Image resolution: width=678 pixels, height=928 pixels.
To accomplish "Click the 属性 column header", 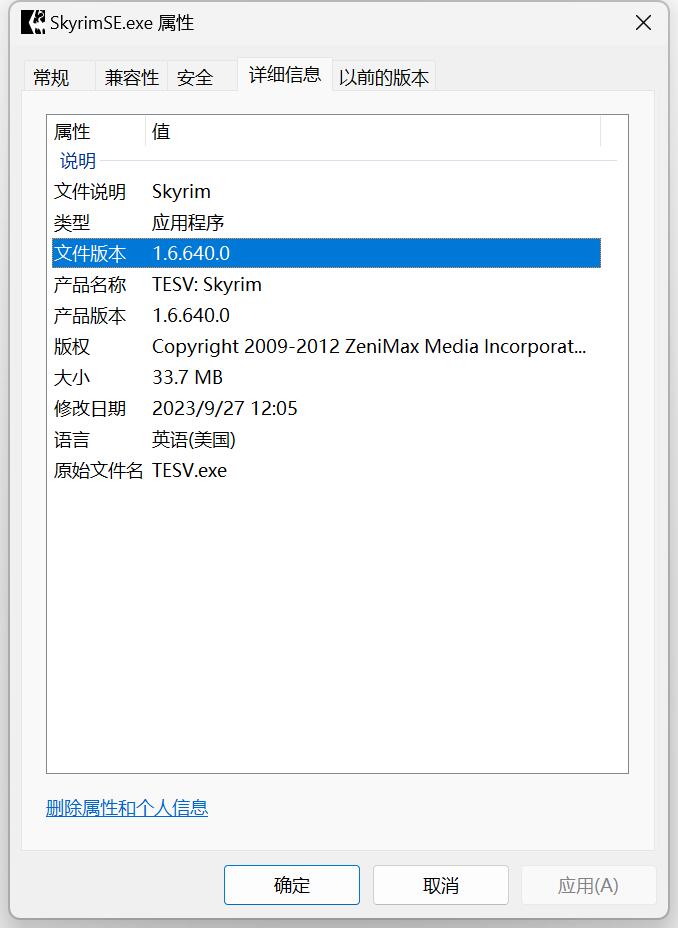I will [x=96, y=131].
